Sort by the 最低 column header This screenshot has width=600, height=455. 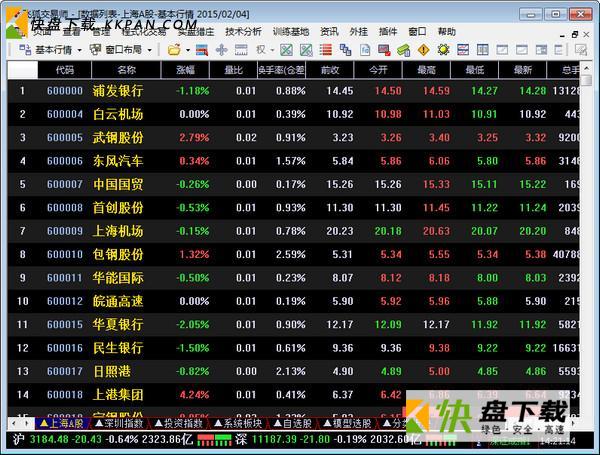(474, 70)
